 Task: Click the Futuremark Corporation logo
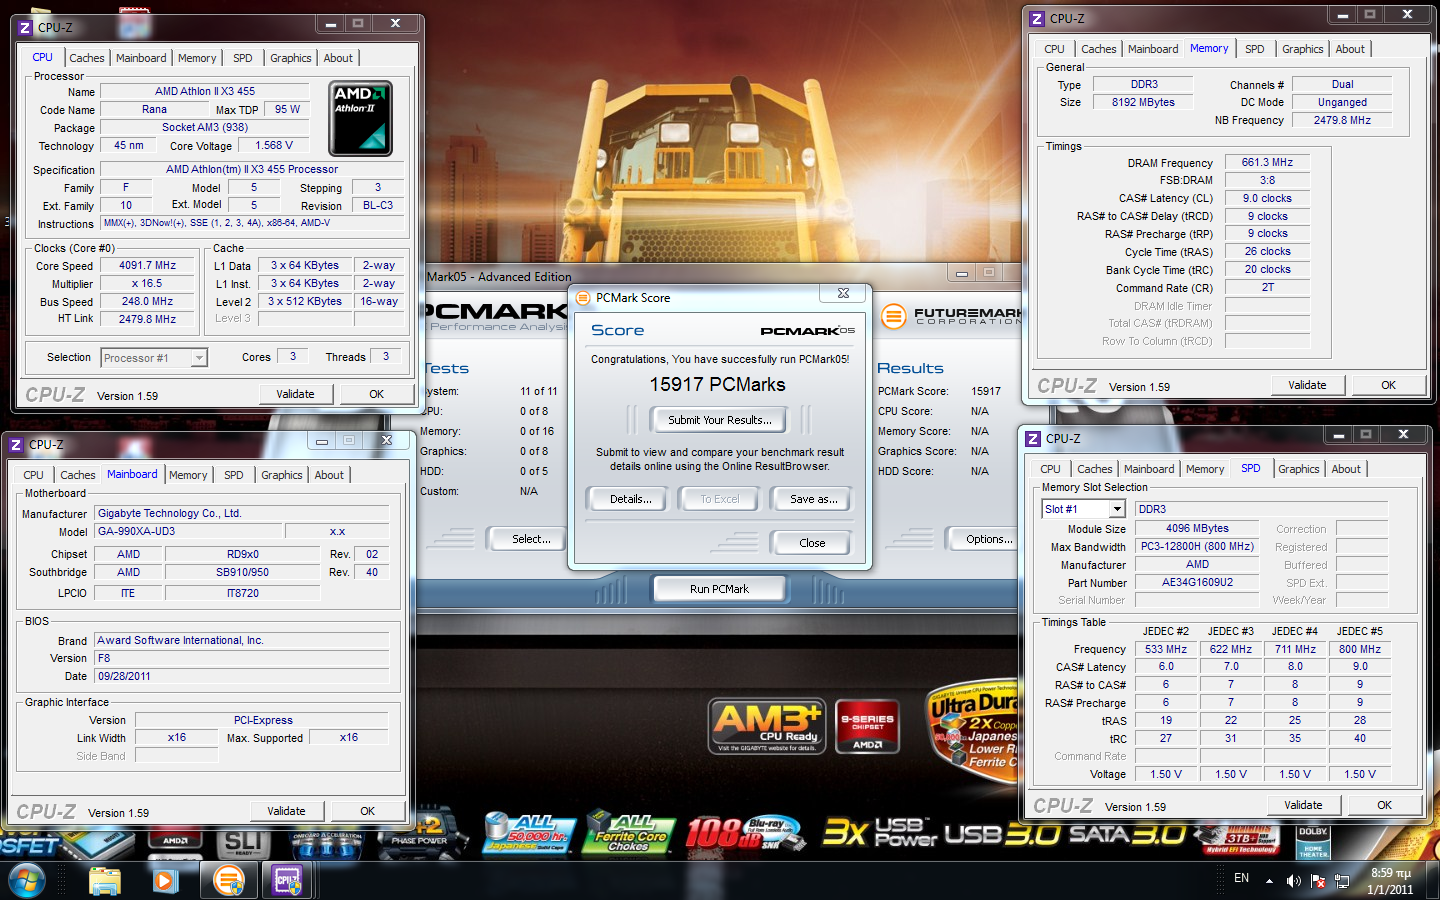pyautogui.click(x=952, y=316)
